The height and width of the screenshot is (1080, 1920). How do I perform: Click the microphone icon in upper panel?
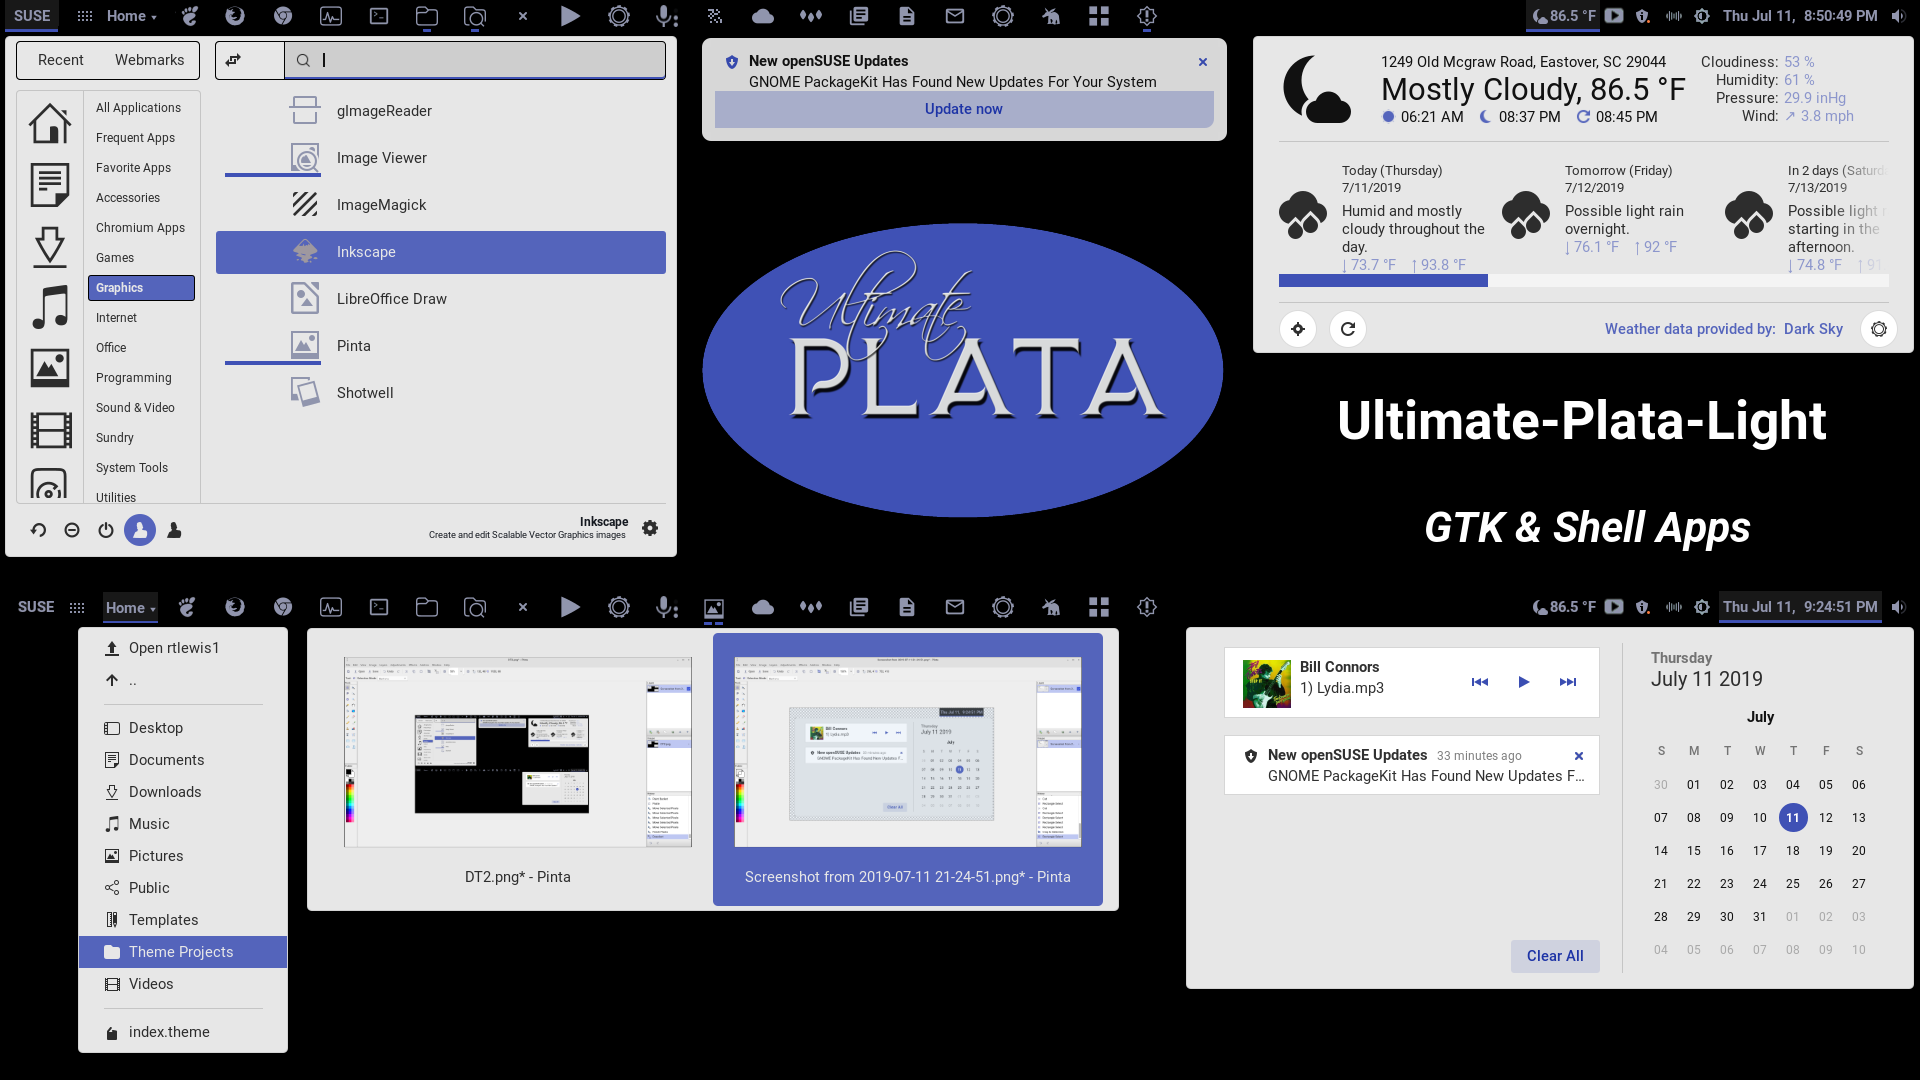pos(666,16)
